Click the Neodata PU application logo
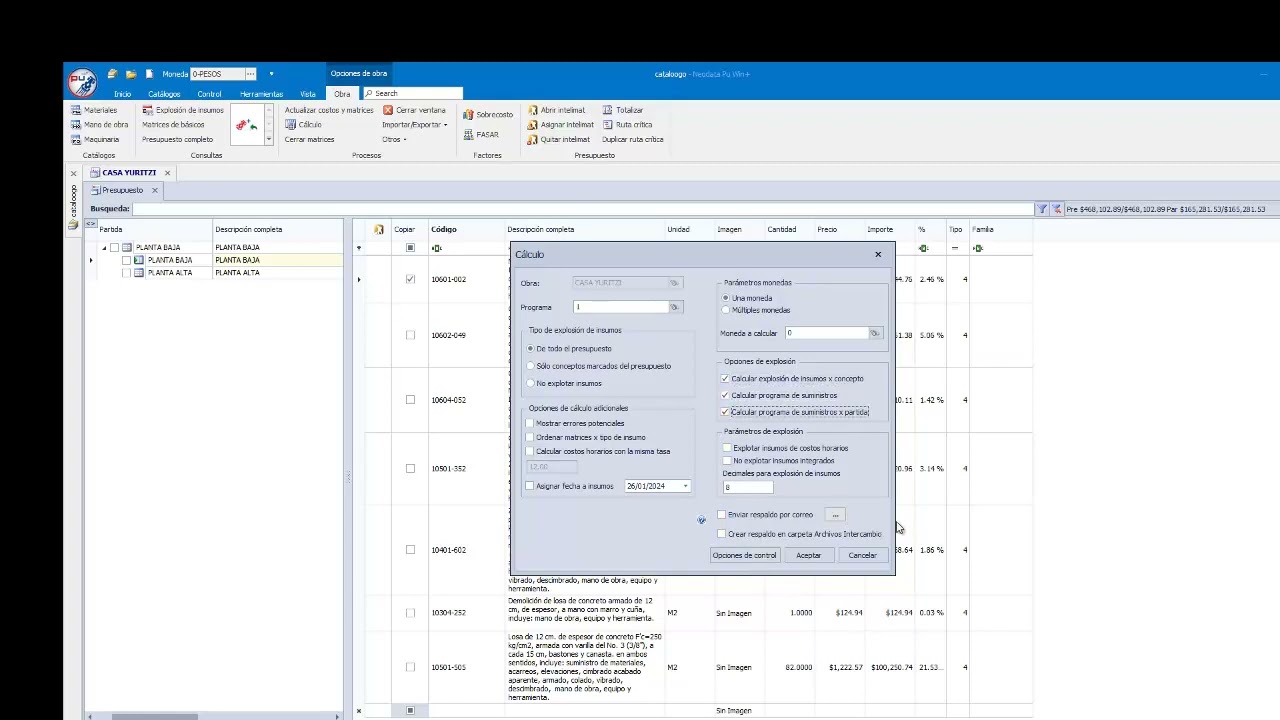Image resolution: width=1280 pixels, height=720 pixels. 82,82
